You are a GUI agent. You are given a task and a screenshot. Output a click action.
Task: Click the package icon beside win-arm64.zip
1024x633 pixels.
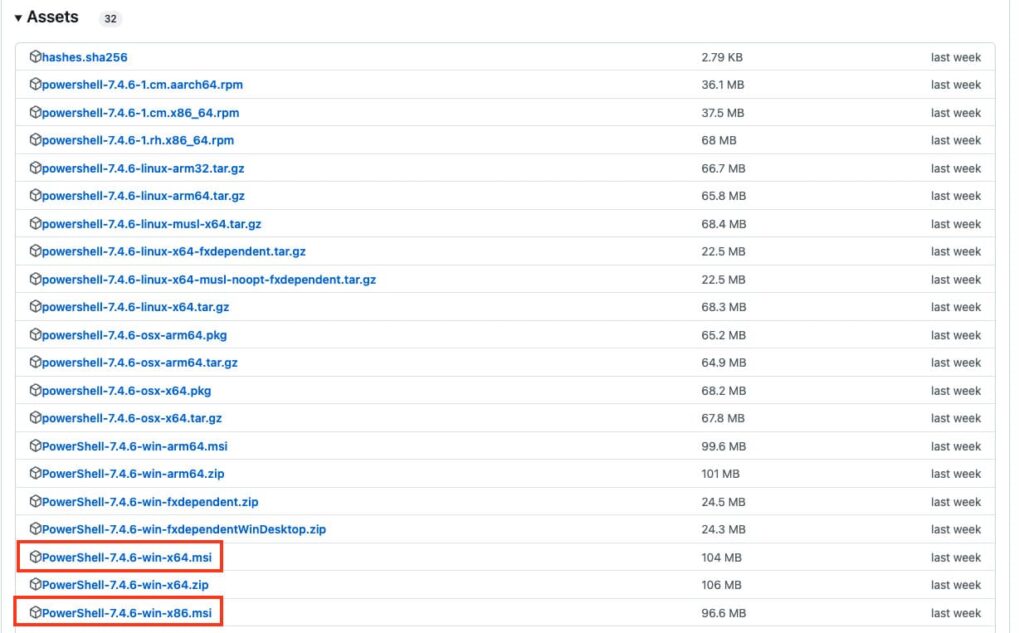tap(35, 473)
